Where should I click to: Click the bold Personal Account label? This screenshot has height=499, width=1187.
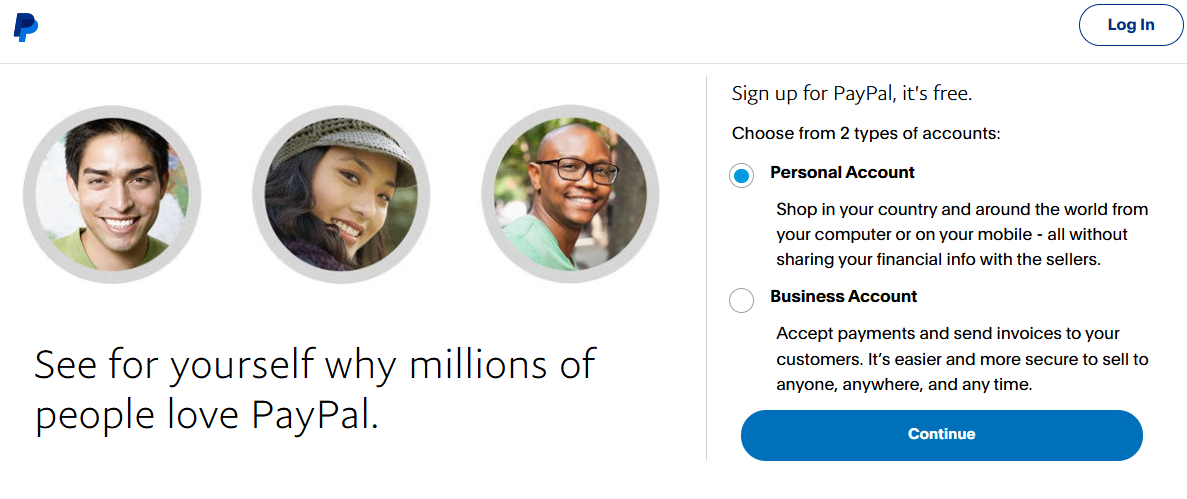[842, 172]
